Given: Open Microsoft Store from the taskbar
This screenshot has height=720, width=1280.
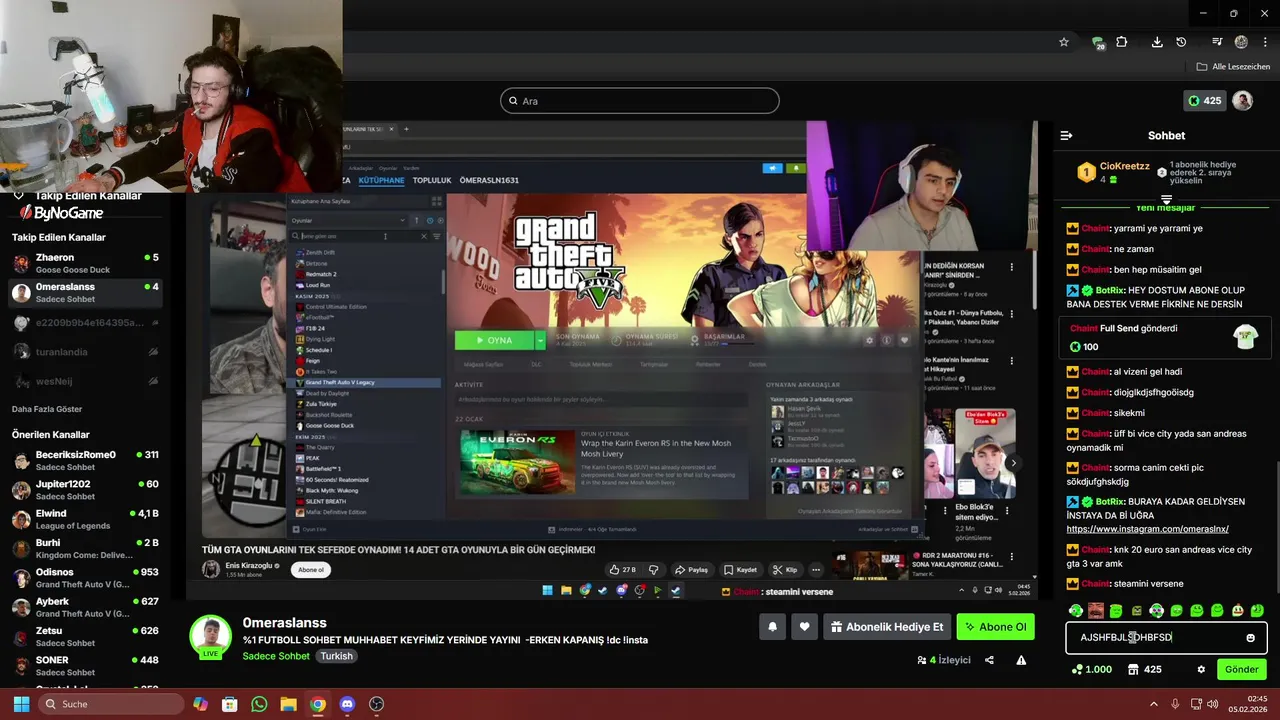Looking at the screenshot, I should click(x=229, y=704).
